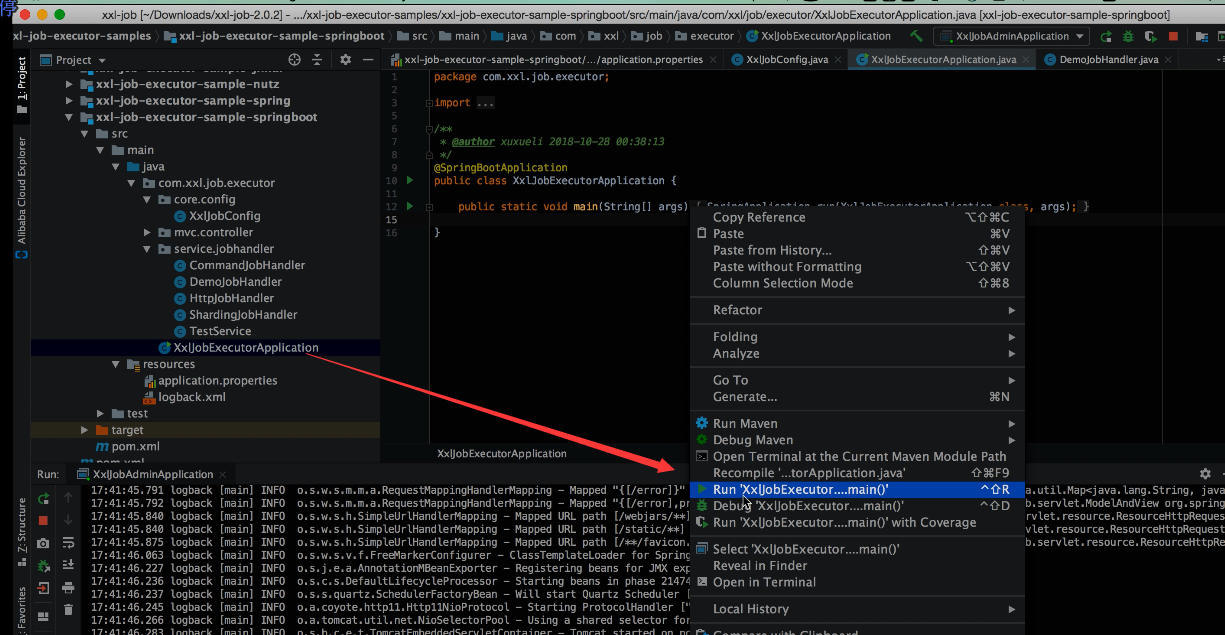Open the 1: Project tool window tab
This screenshot has height=635, width=1225.
click(x=21, y=84)
